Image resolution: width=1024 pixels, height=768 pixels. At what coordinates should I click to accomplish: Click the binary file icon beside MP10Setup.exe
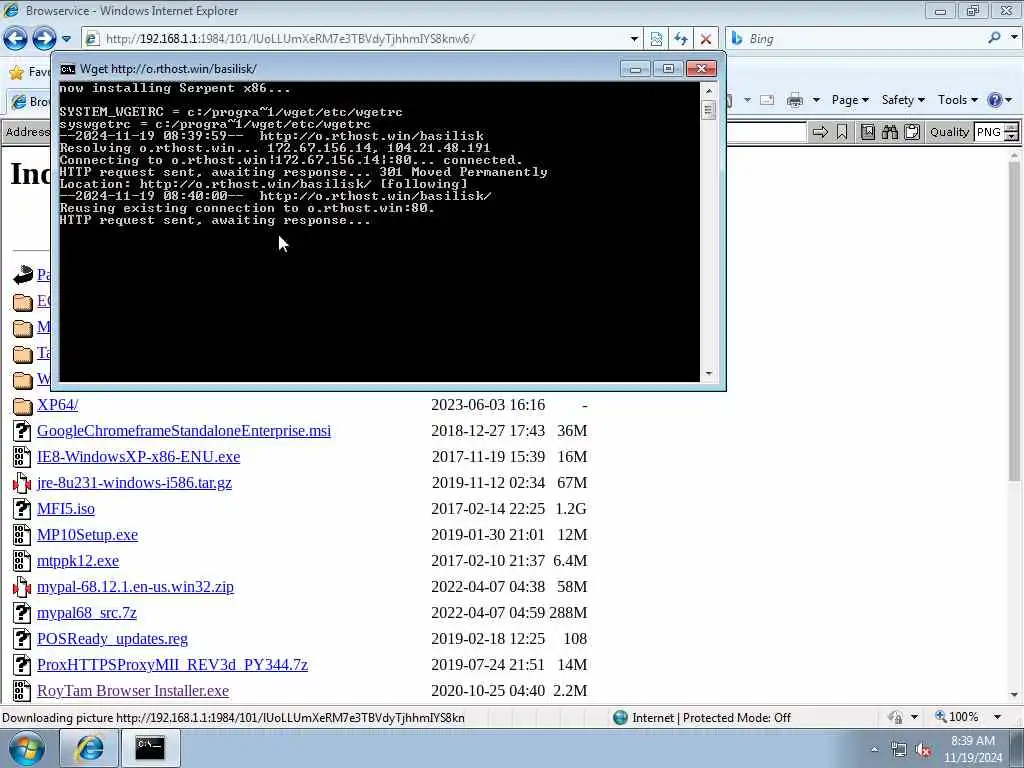22,535
